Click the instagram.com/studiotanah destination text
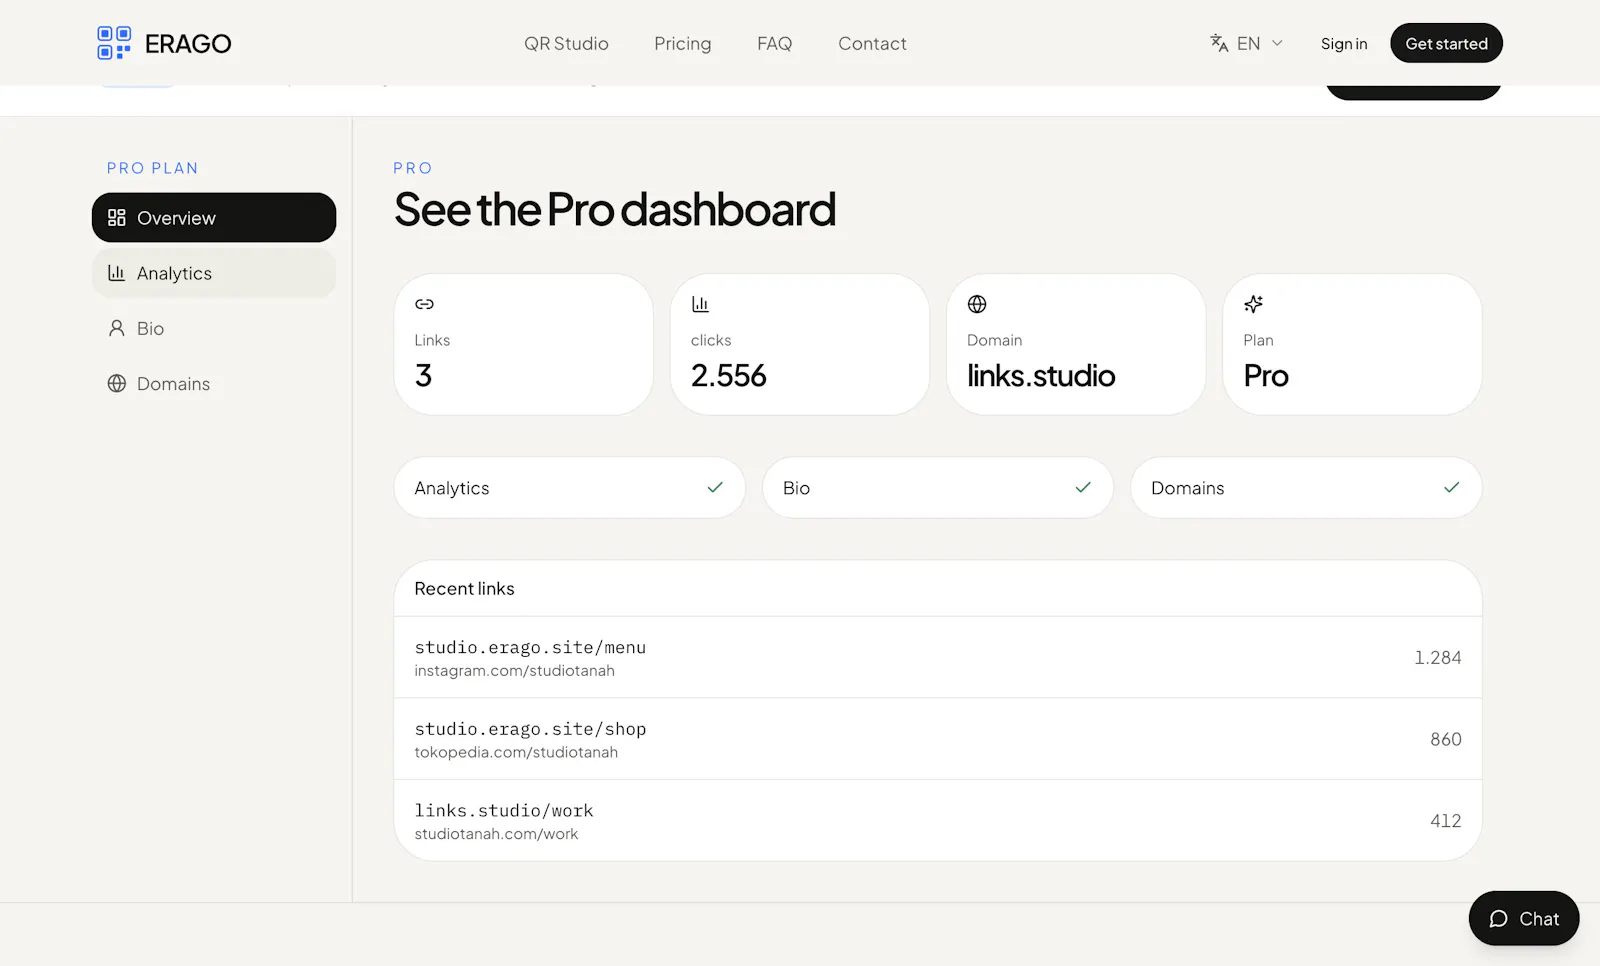This screenshot has width=1600, height=966. [x=515, y=671]
